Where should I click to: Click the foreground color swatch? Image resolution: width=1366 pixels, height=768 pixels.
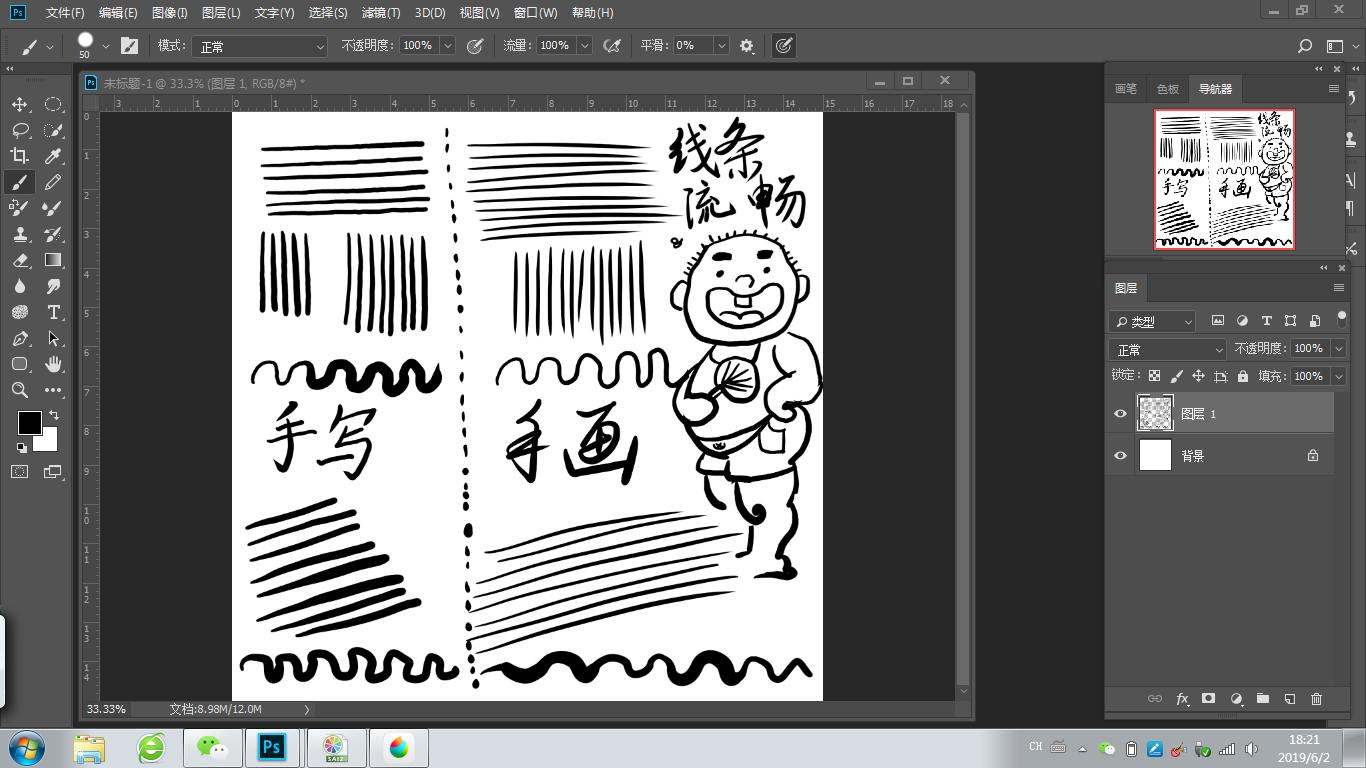29,422
